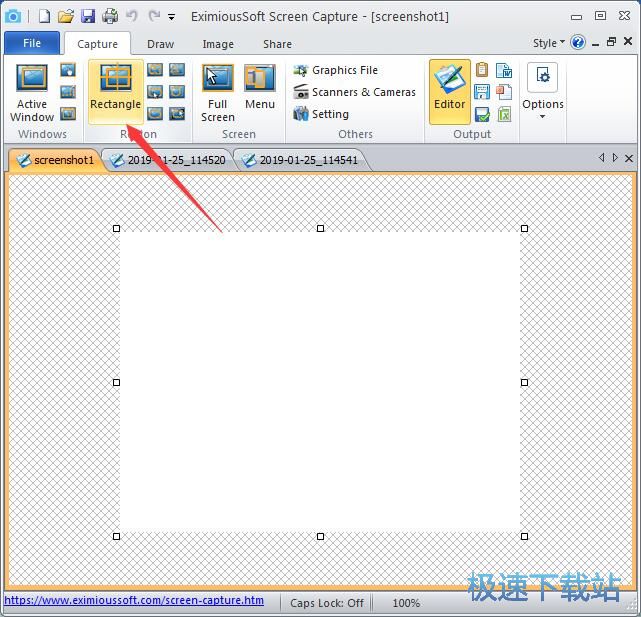This screenshot has height=617, width=641.
Task: Click the top-right selection handle
Action: [524, 229]
